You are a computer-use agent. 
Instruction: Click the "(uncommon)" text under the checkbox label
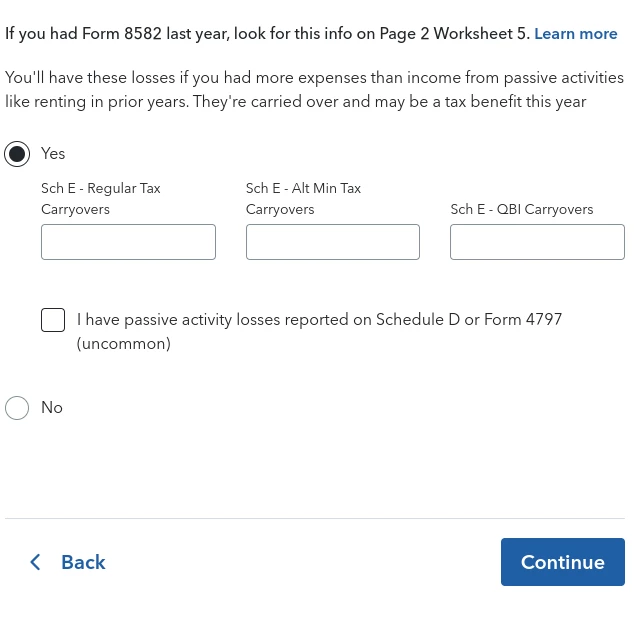coord(124,344)
